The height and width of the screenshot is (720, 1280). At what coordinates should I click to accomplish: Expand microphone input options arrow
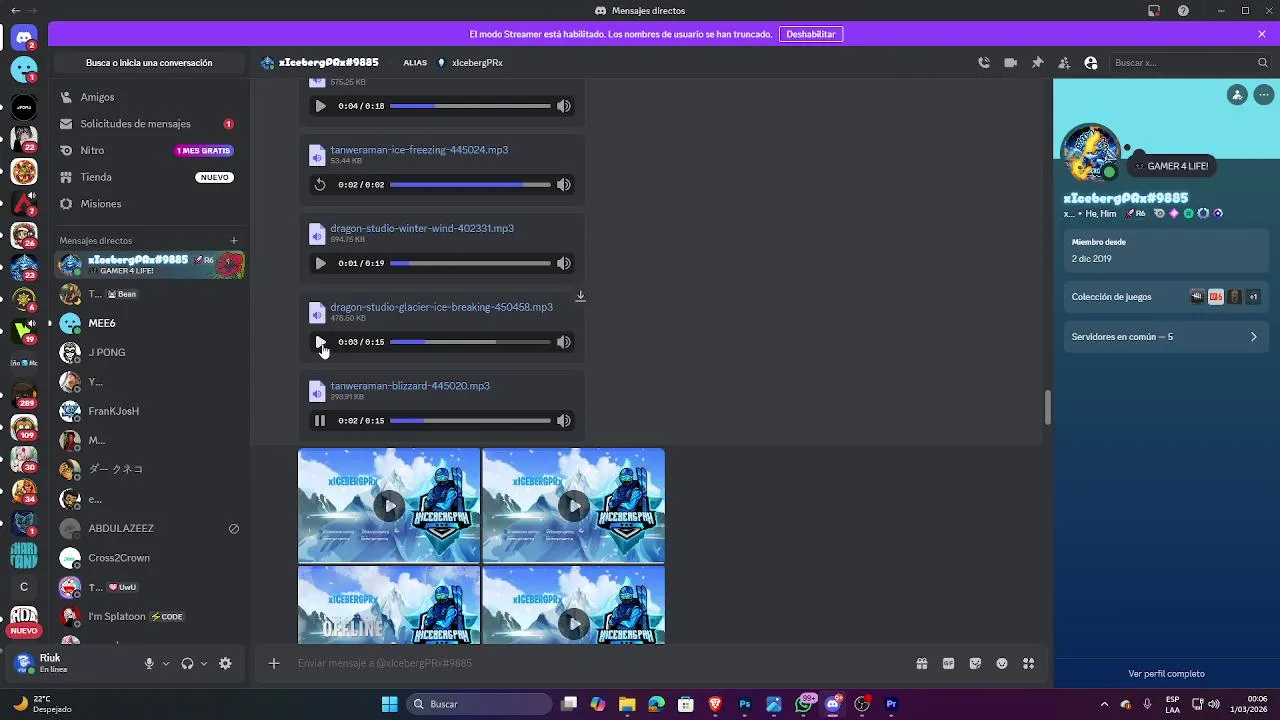[x=166, y=663]
